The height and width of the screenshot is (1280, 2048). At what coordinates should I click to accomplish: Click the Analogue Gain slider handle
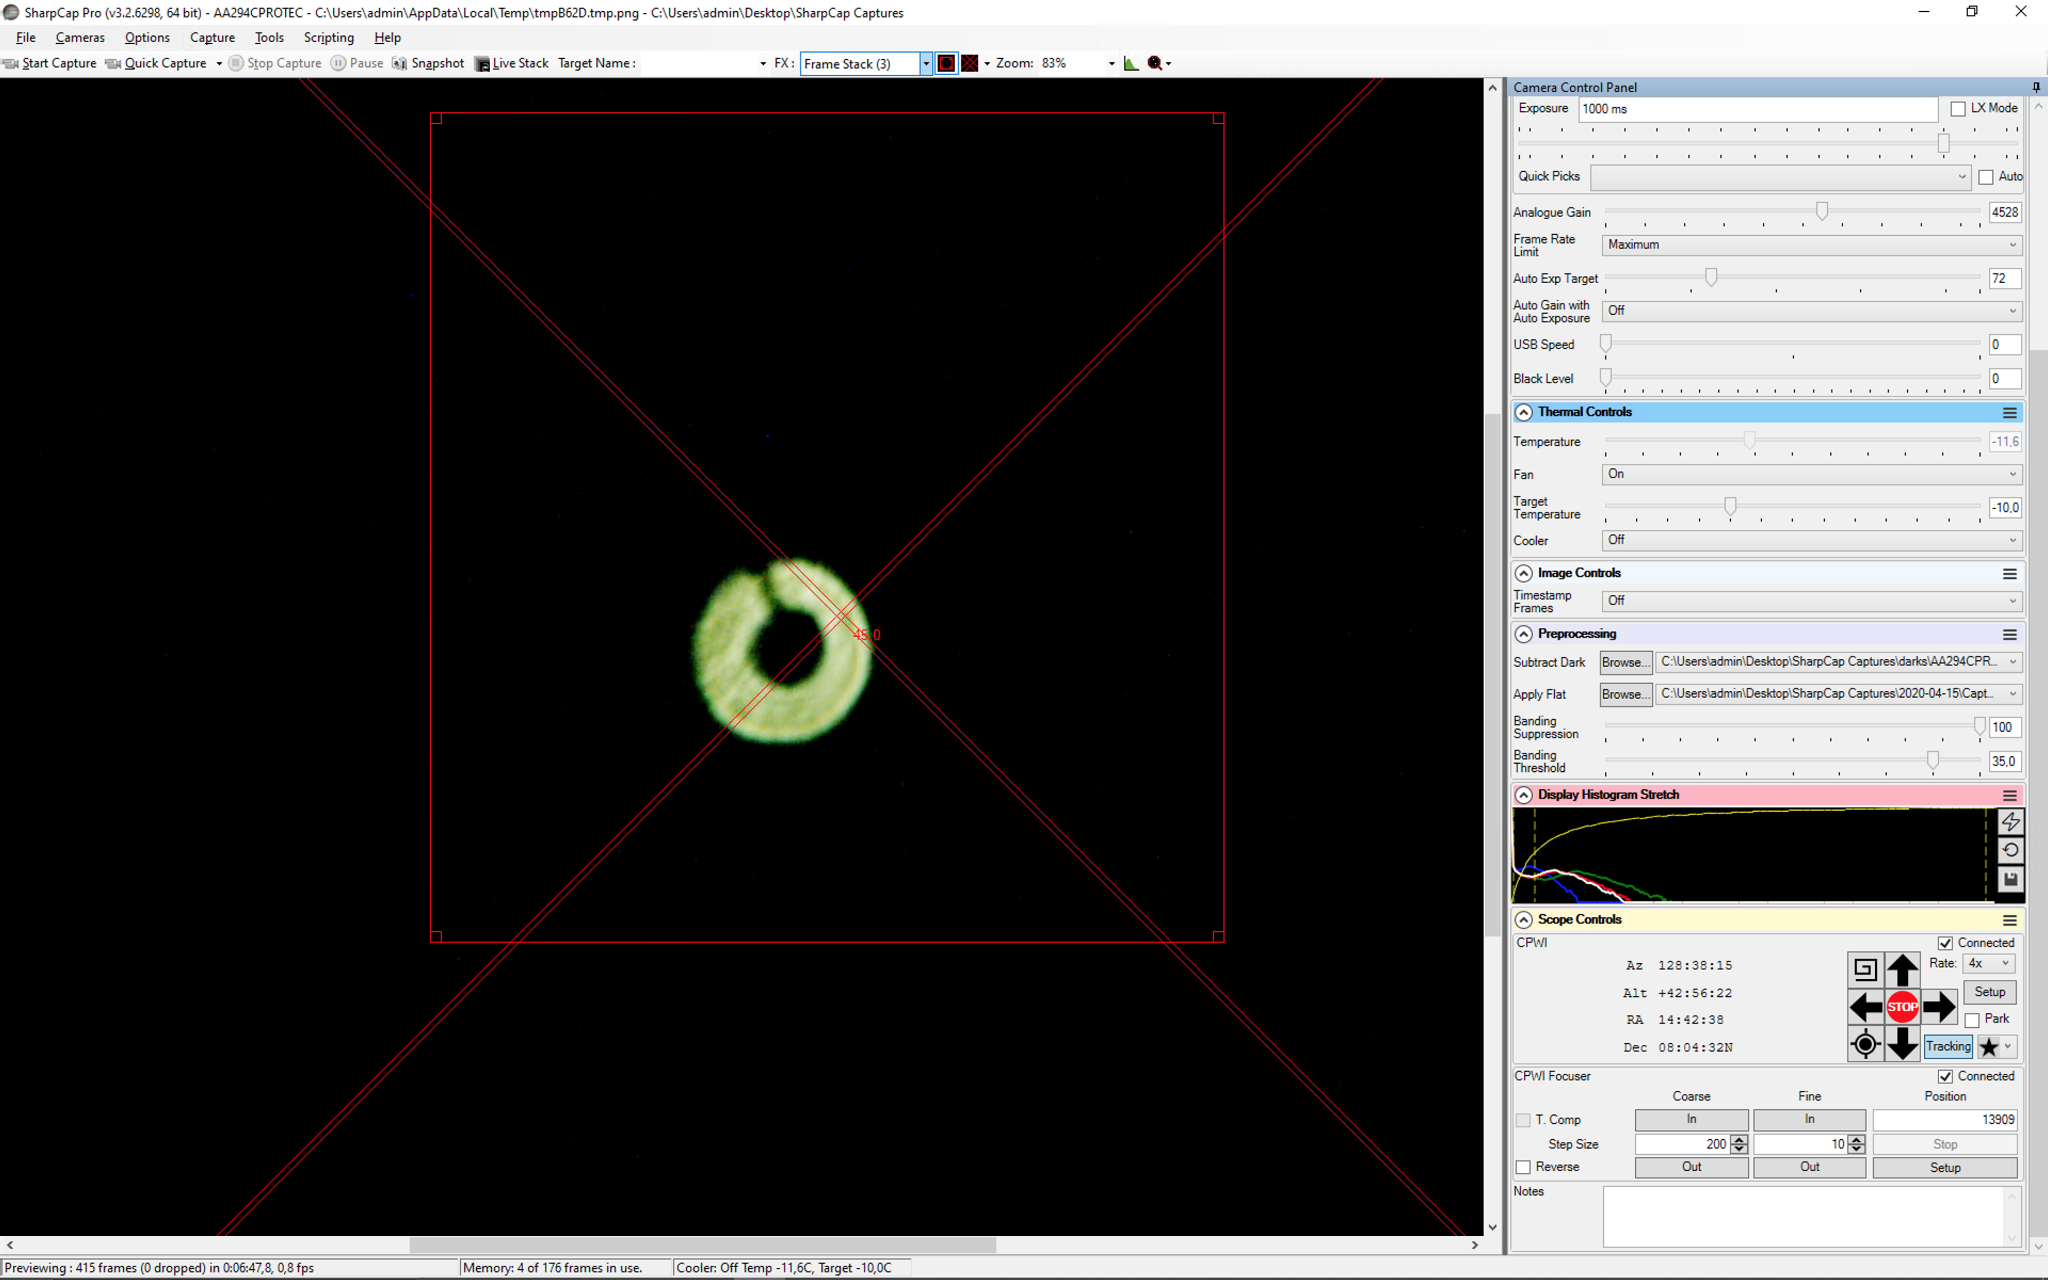click(x=1822, y=211)
